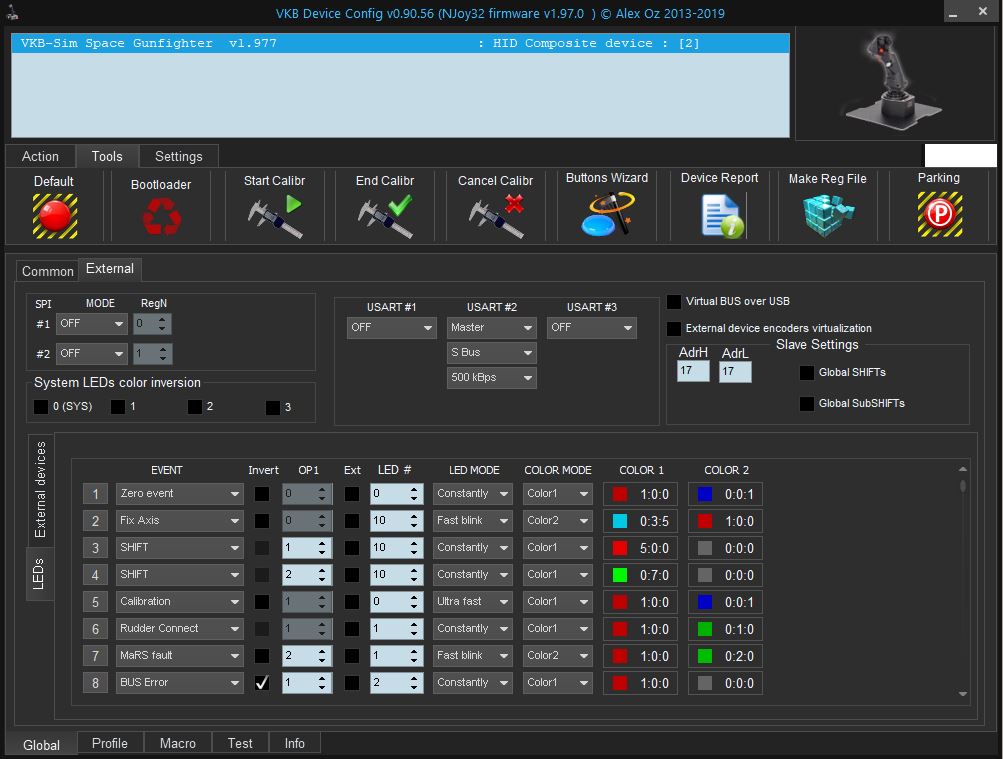Viewport: 1003px width, 759px height.
Task: Click the End Calibr caliper icon
Action: [385, 215]
